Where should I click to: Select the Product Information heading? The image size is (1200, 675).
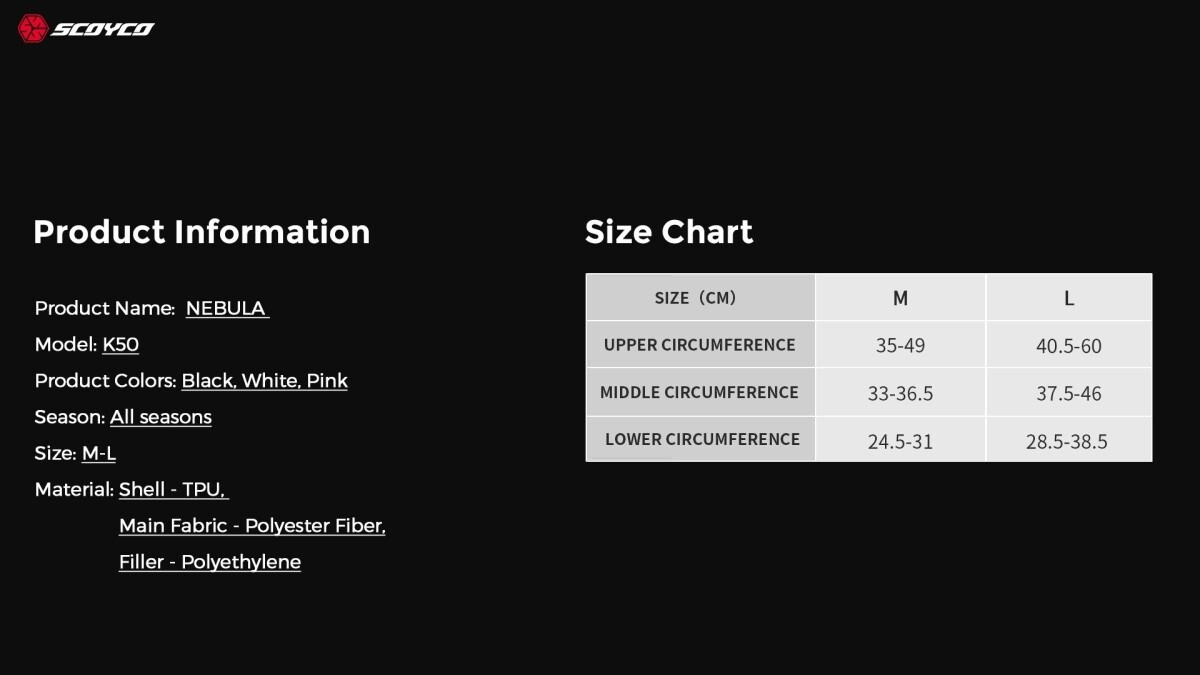(201, 232)
